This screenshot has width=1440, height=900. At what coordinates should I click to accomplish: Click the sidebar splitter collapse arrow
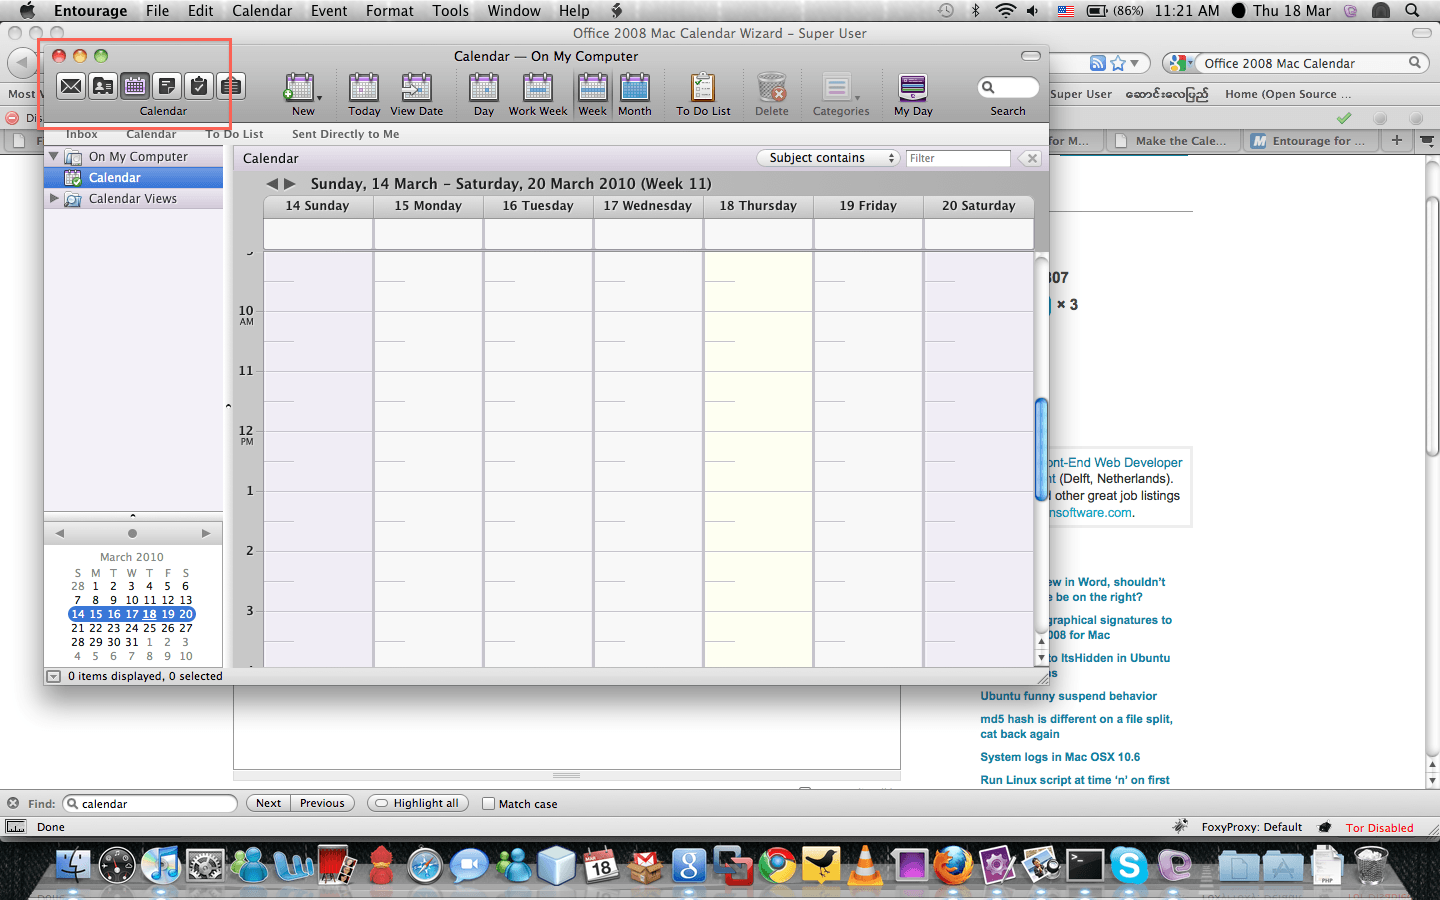point(228,406)
